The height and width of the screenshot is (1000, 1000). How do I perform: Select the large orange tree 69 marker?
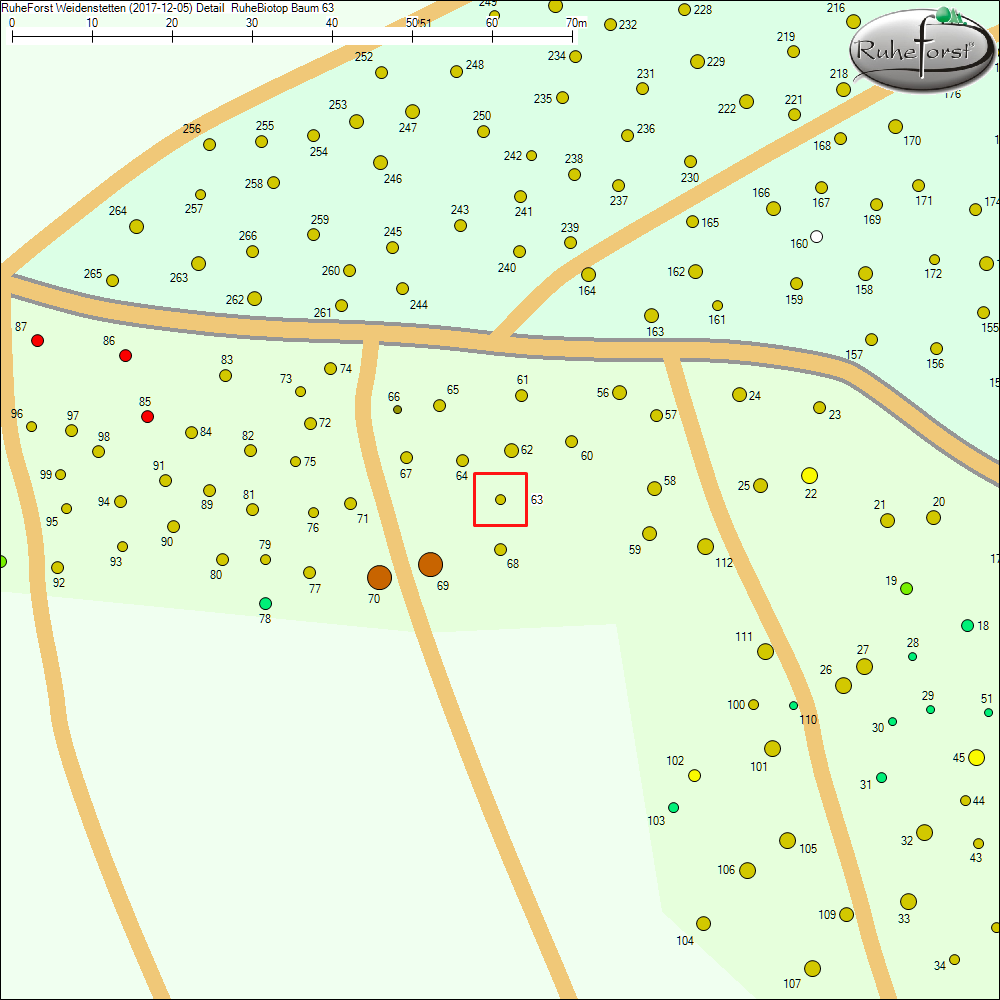pyautogui.click(x=430, y=564)
